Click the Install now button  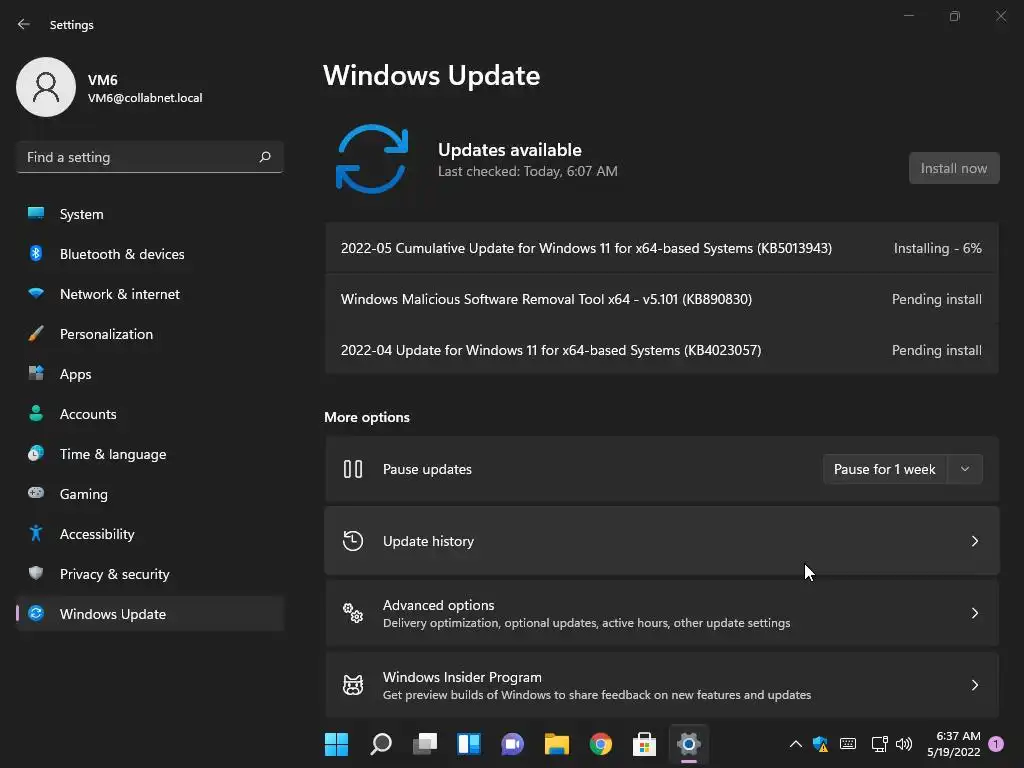pos(954,168)
